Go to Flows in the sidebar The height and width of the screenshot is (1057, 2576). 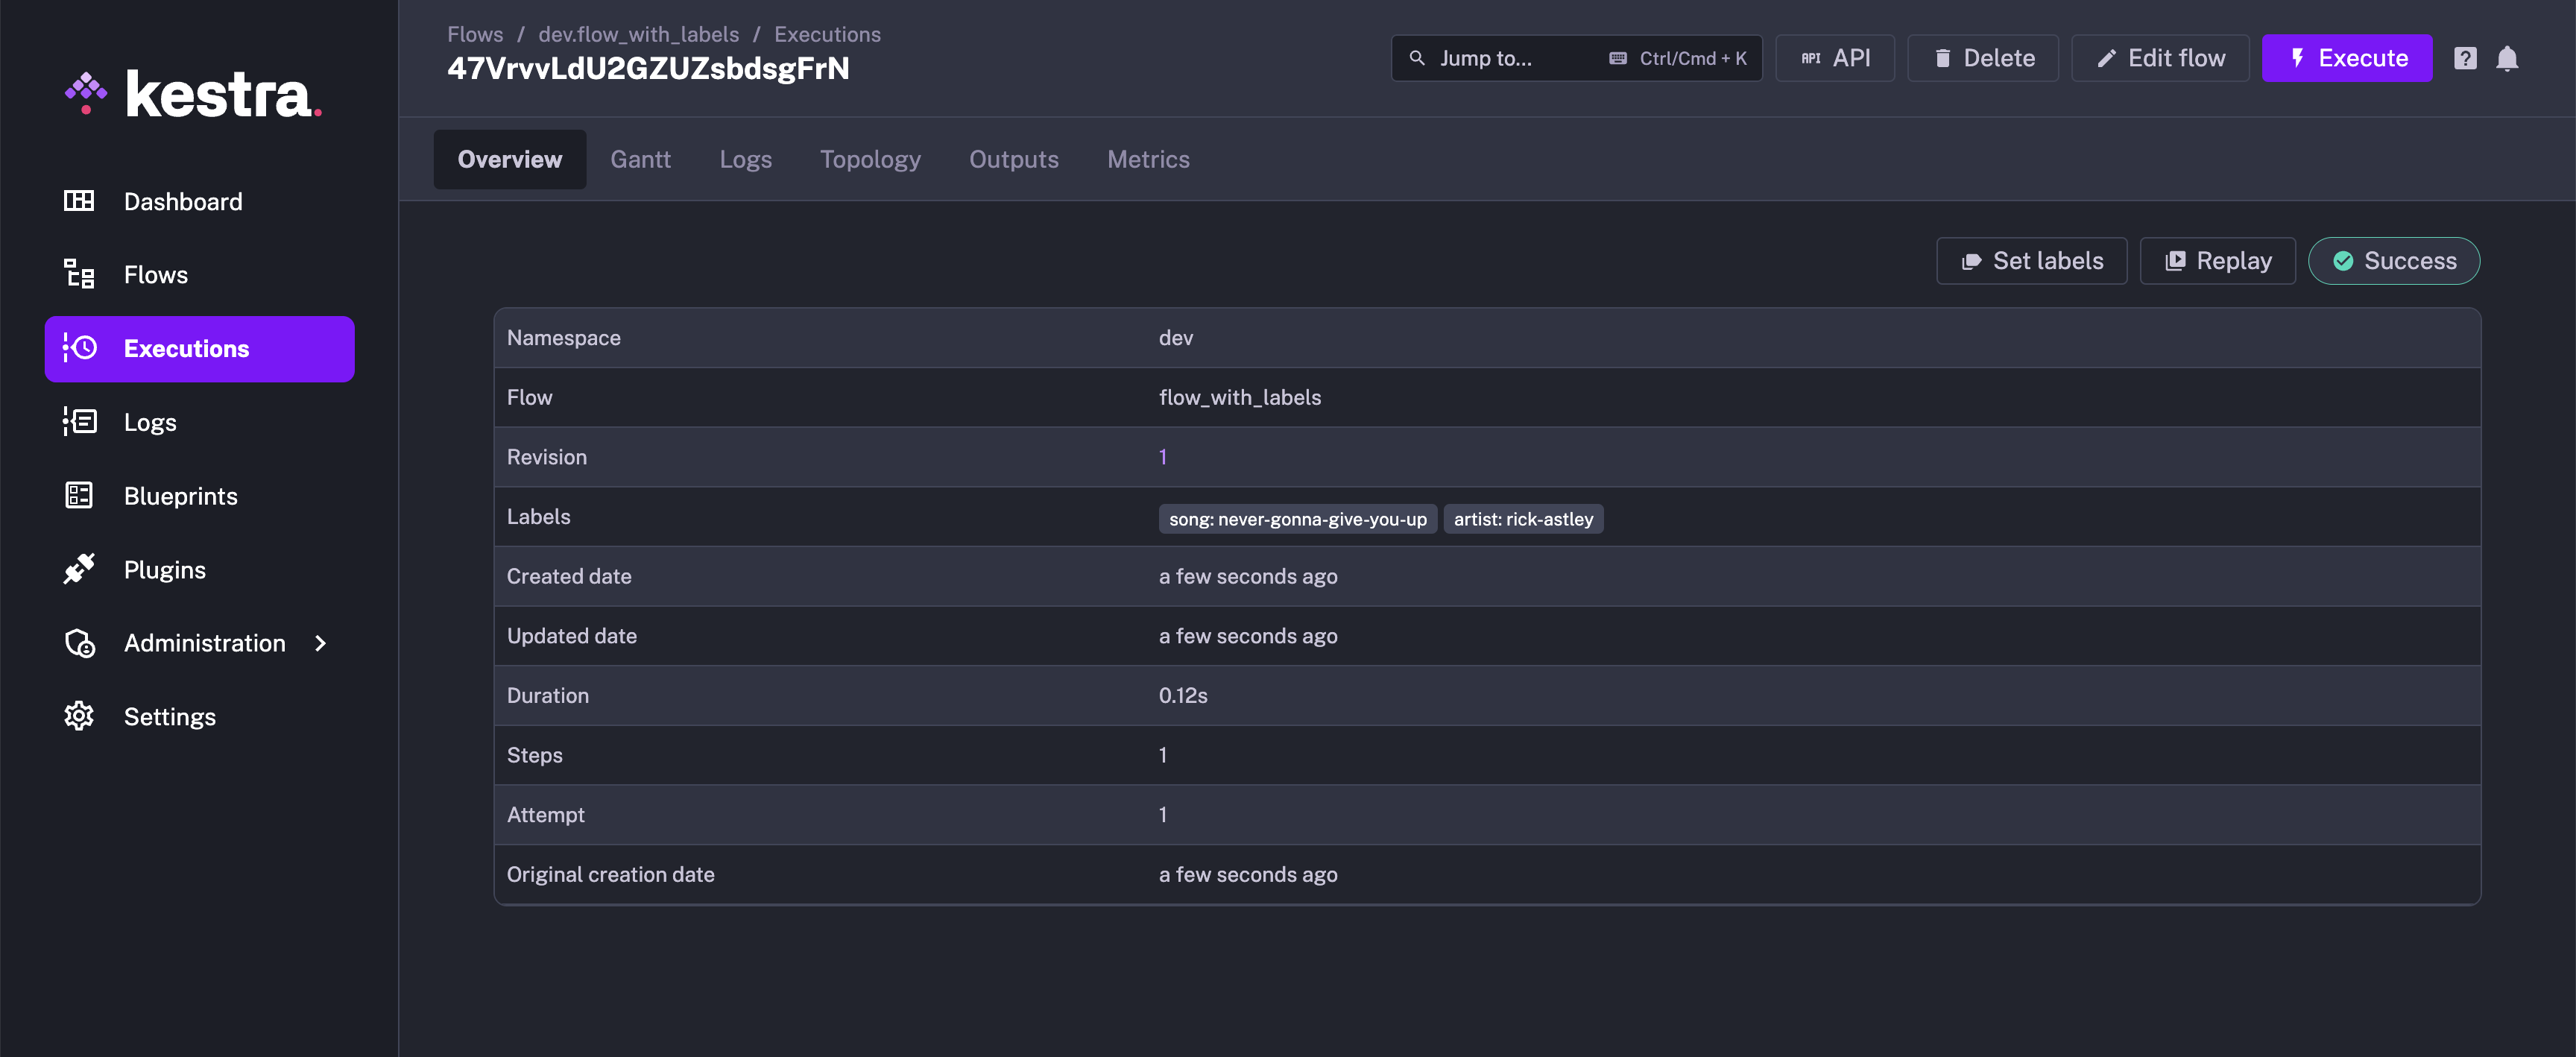(155, 275)
